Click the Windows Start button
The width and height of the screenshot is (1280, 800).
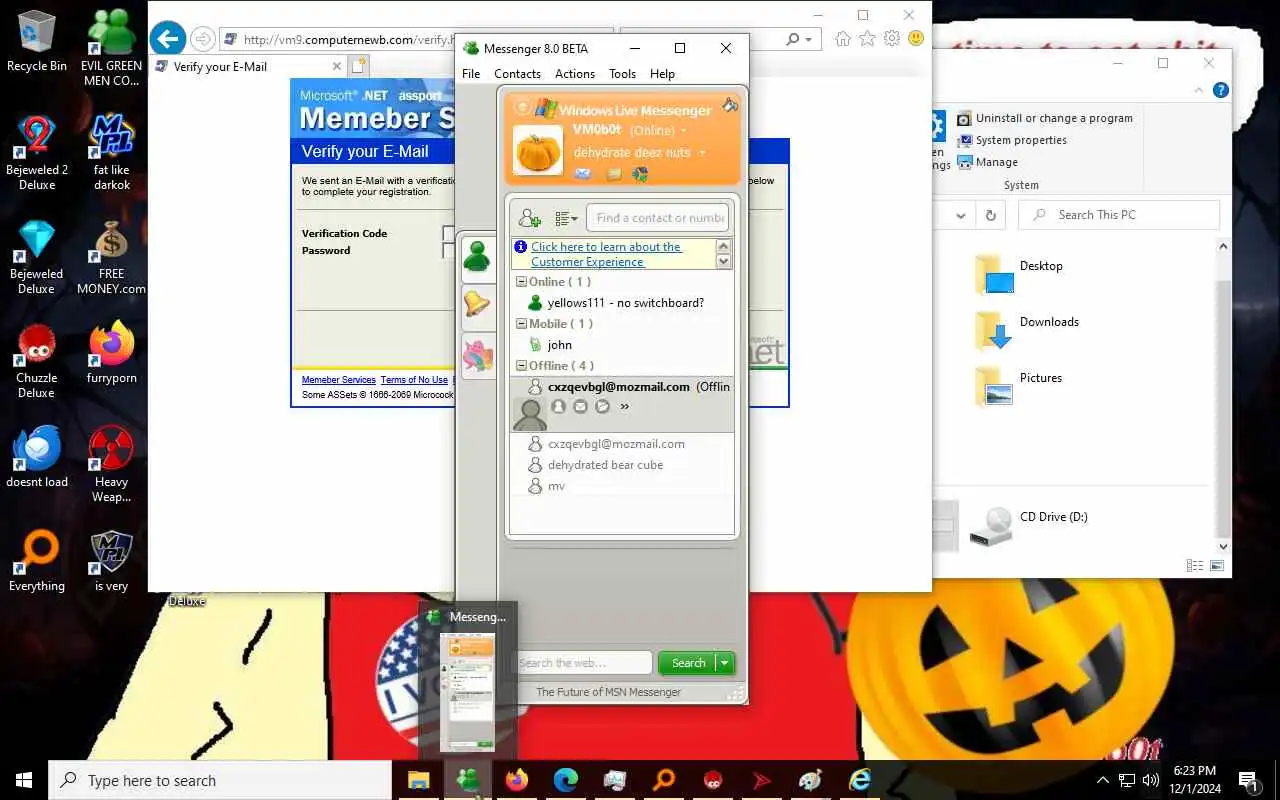click(24, 780)
